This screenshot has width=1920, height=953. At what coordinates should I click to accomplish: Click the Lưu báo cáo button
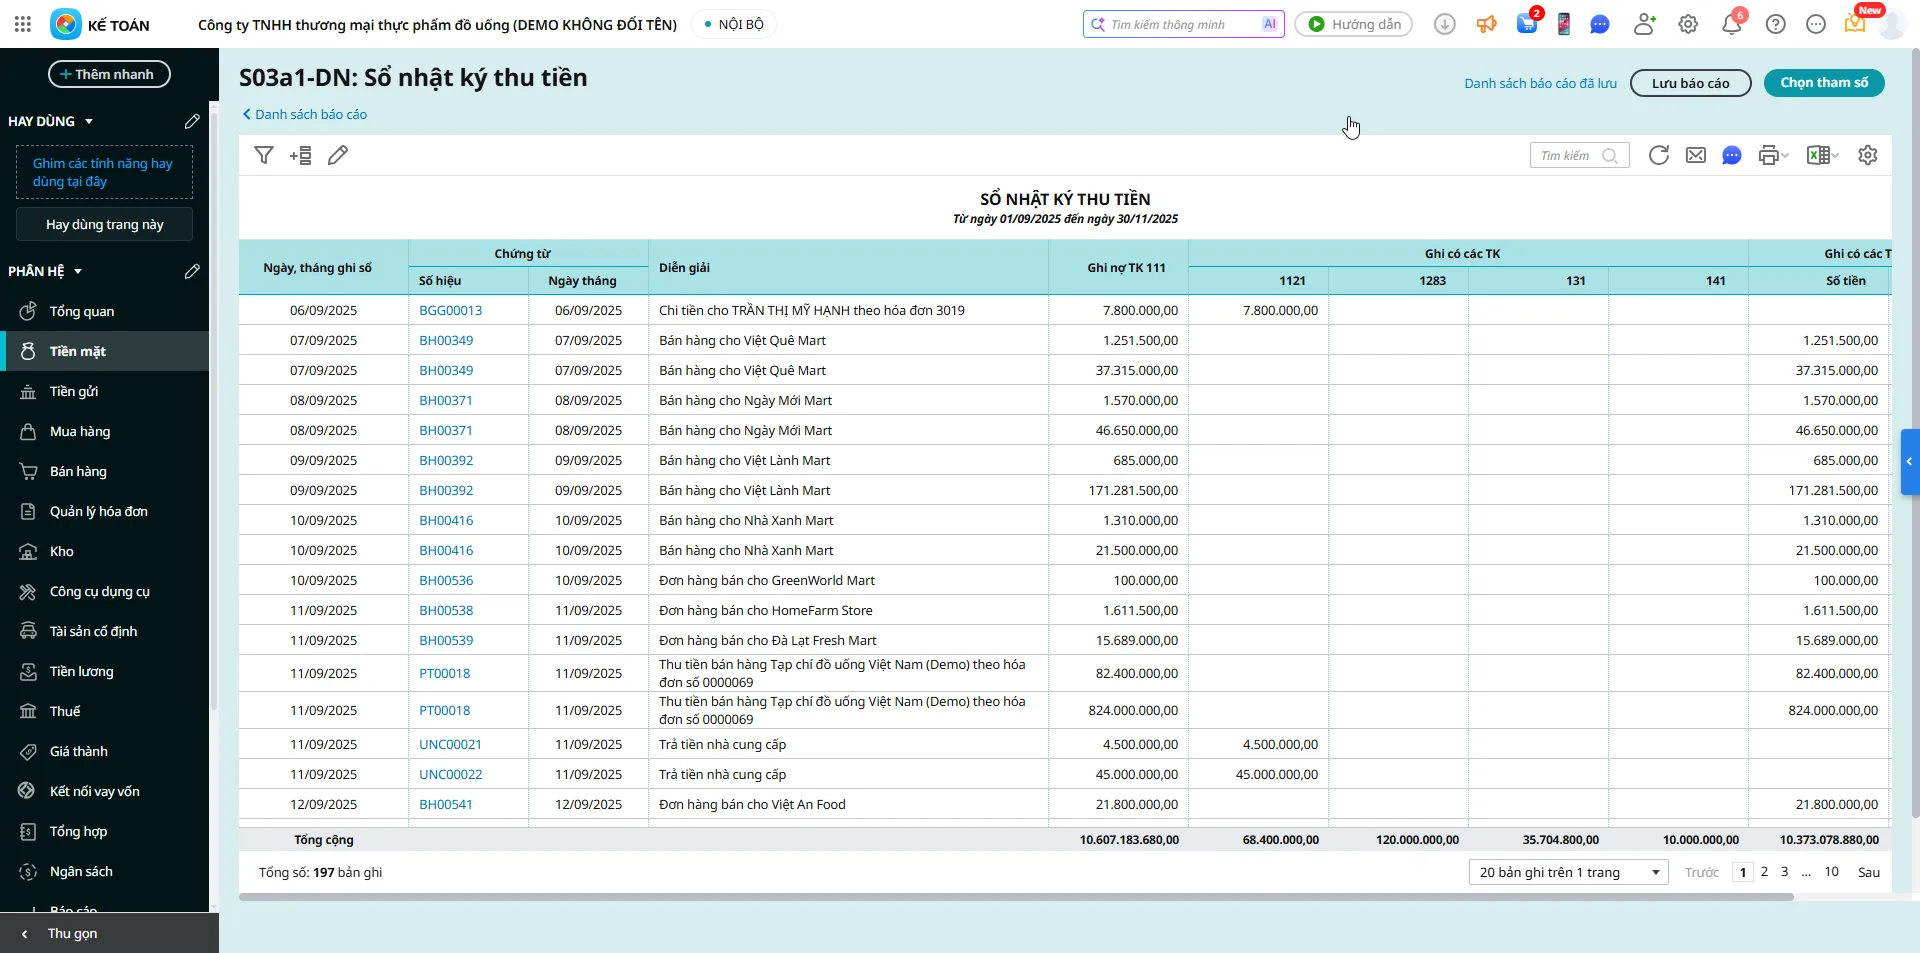pos(1690,83)
